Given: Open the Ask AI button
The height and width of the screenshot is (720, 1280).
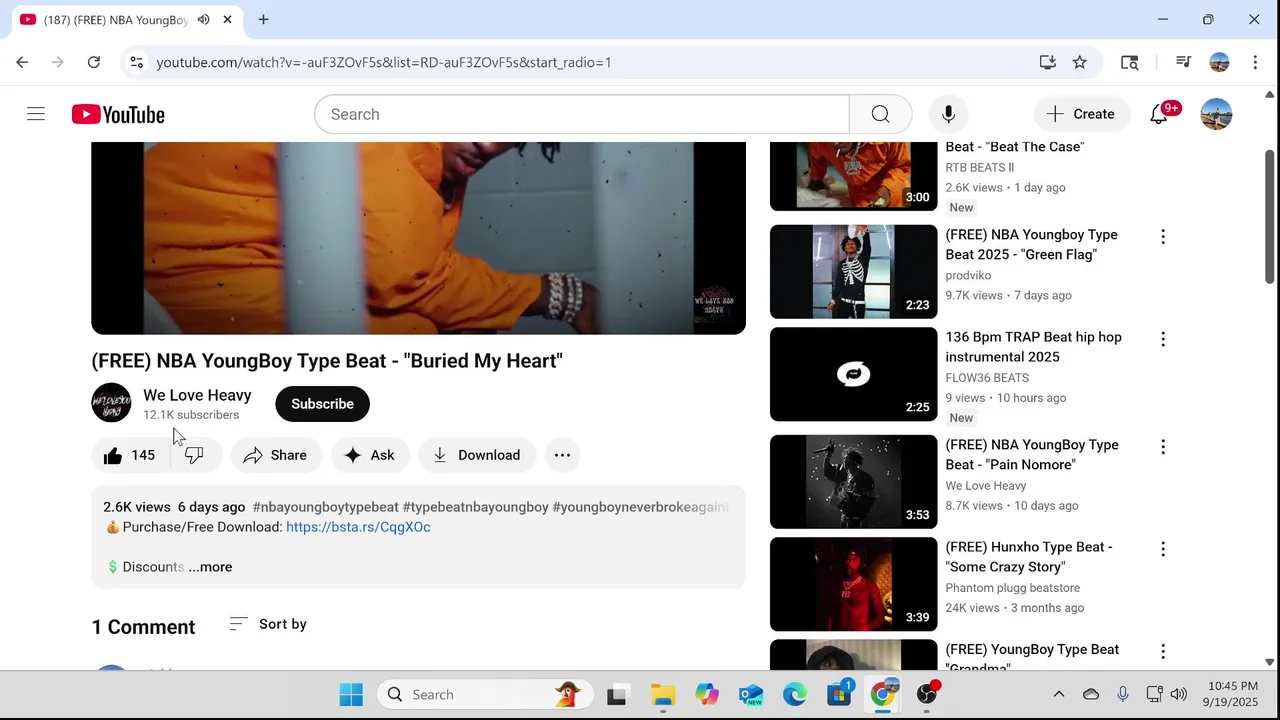Looking at the screenshot, I should [370, 455].
